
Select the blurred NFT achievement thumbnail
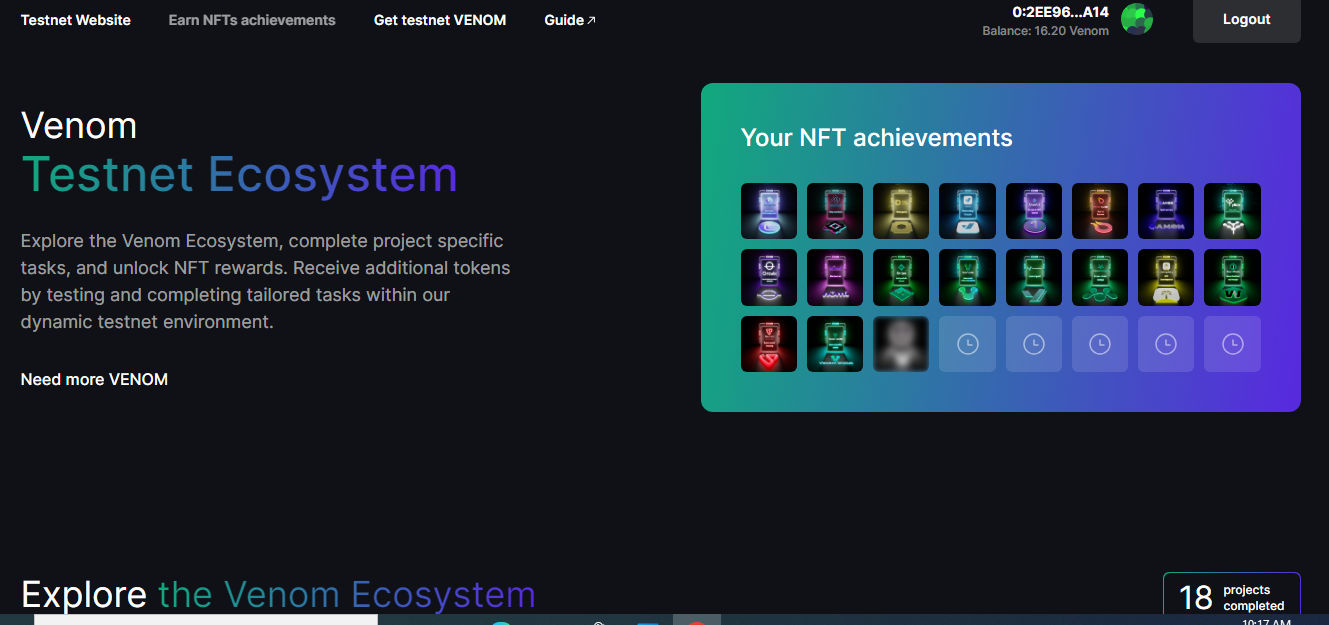click(901, 344)
